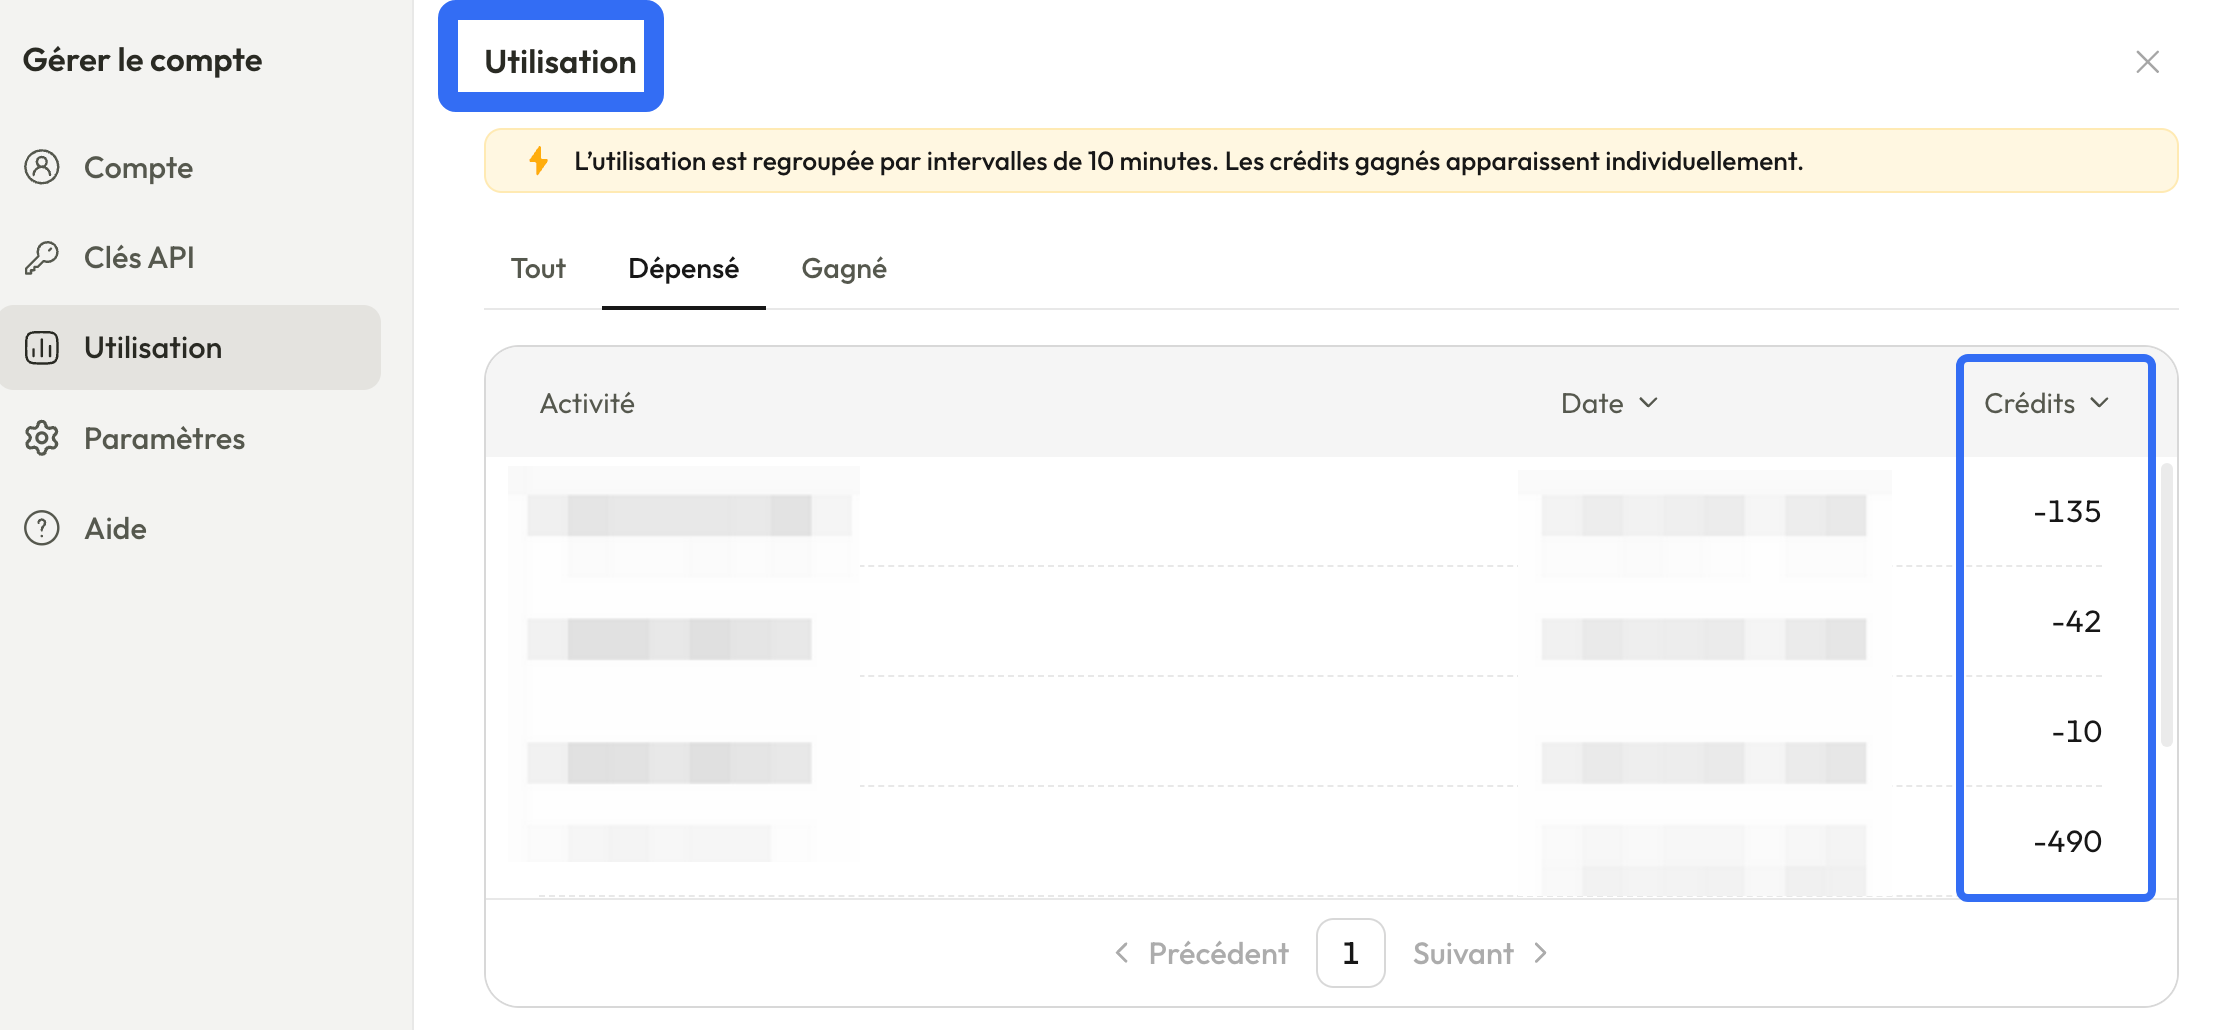The width and height of the screenshot is (2232, 1030).
Task: Click the Paramètres gear icon
Action: click(x=42, y=438)
